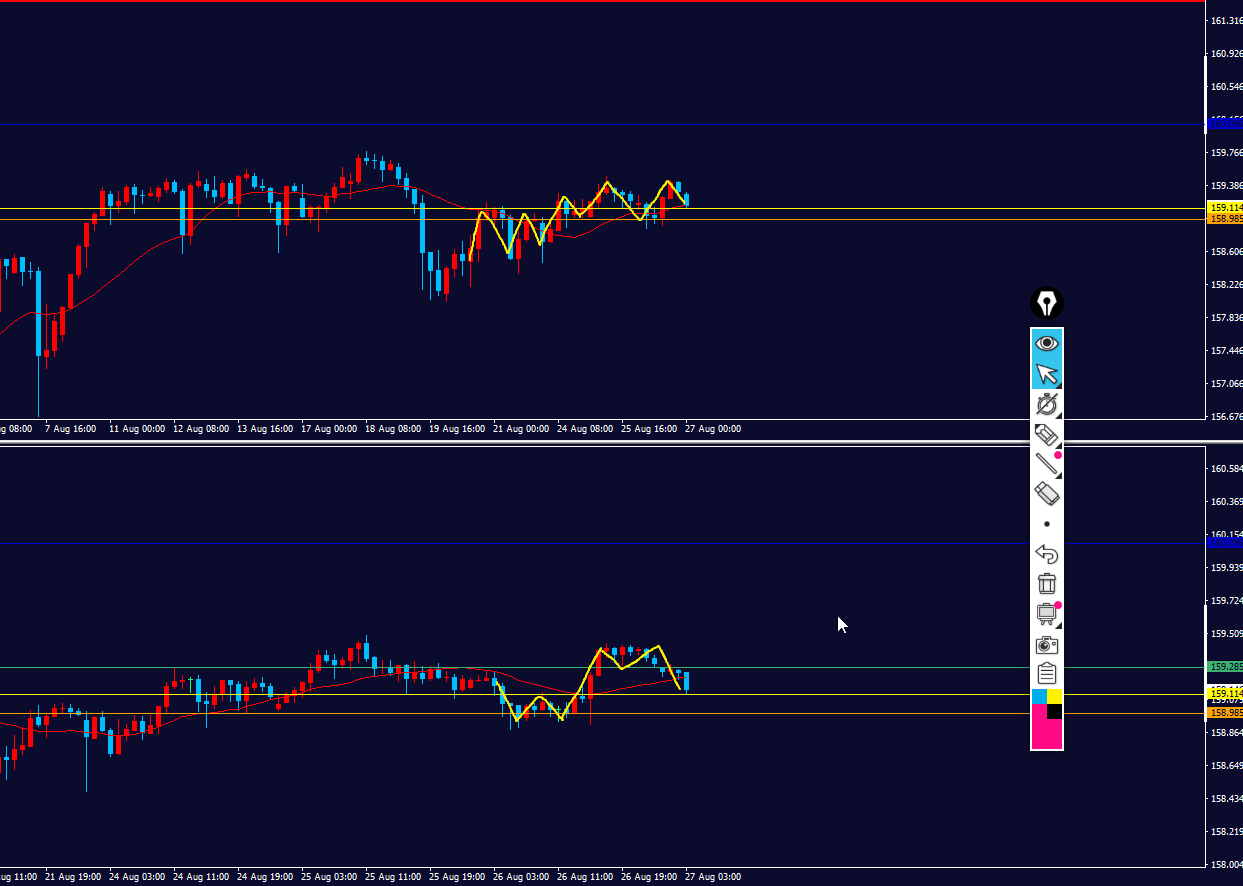Screen dimensions: 1243x886
Task: Expand the easel tool submenu corner
Action: point(1058,625)
